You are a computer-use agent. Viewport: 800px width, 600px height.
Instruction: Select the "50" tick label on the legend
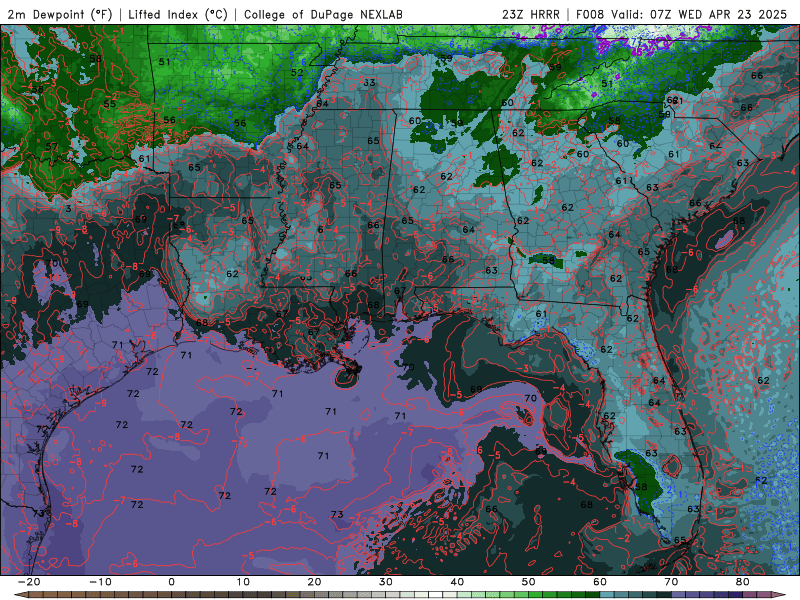pyautogui.click(x=529, y=582)
